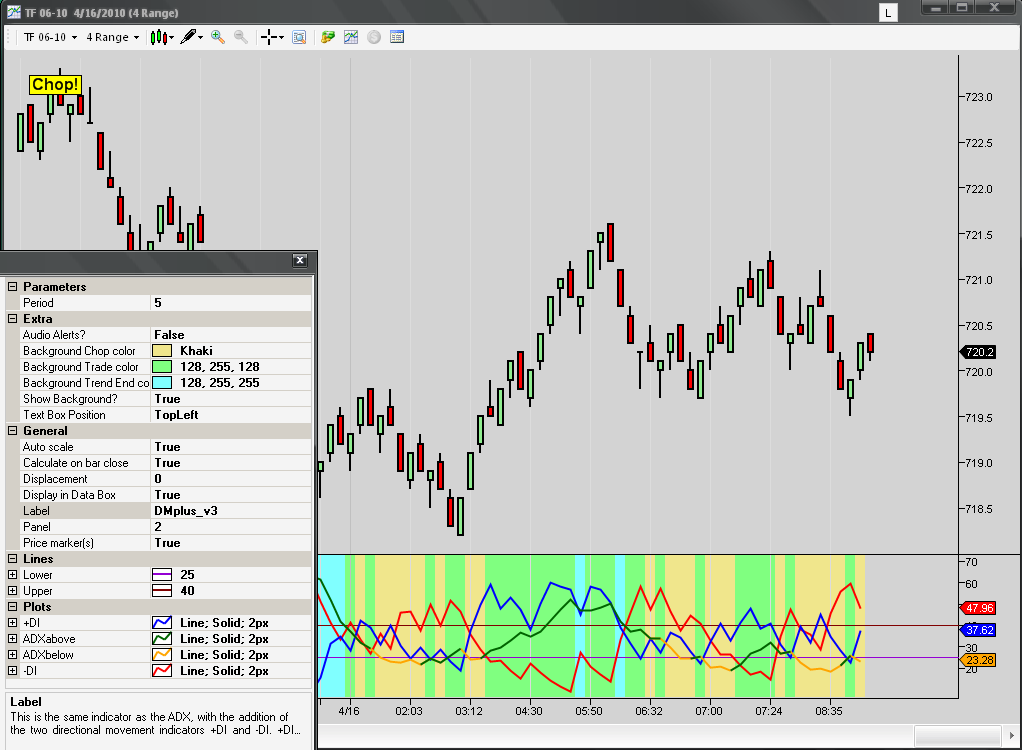
Task: Click the 720.2 current price marker
Action: coord(978,353)
